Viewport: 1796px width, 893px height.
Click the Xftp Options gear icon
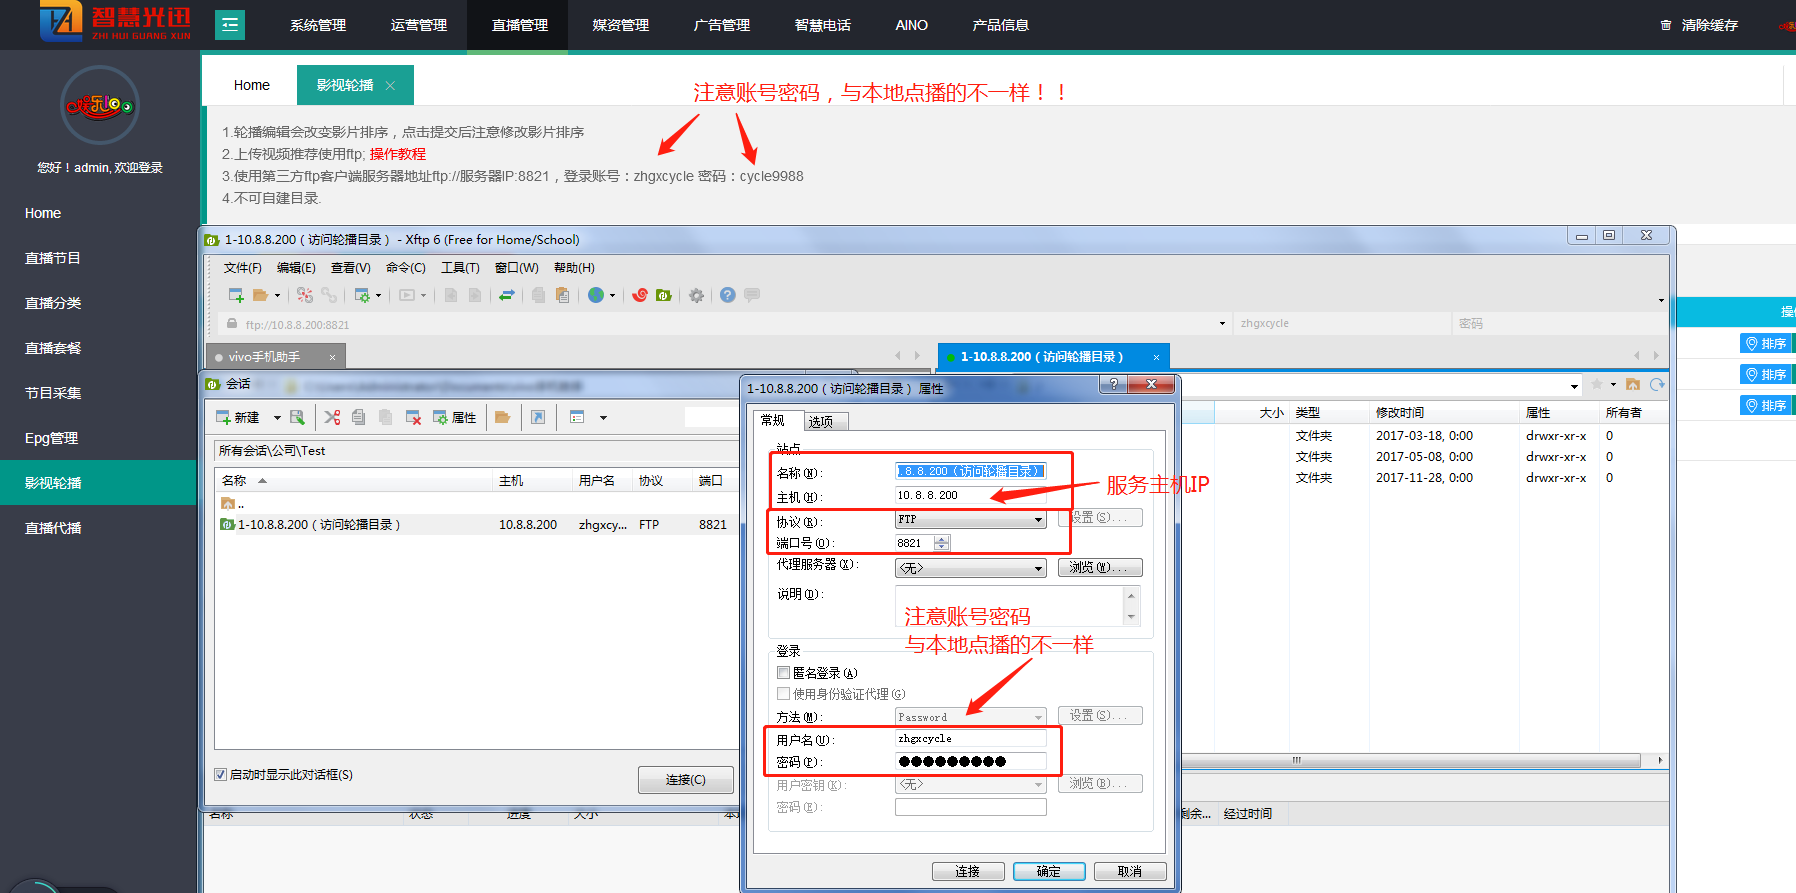pyautogui.click(x=696, y=295)
